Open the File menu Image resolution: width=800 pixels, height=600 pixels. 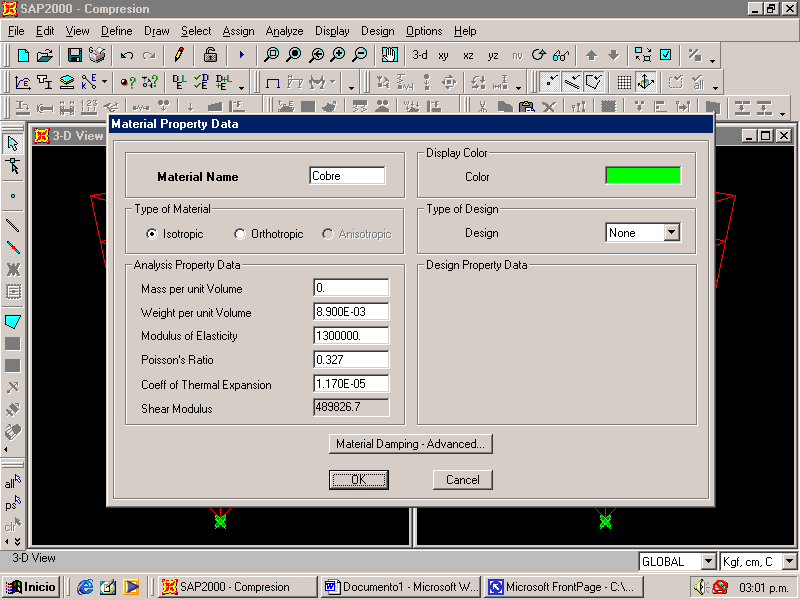[16, 31]
